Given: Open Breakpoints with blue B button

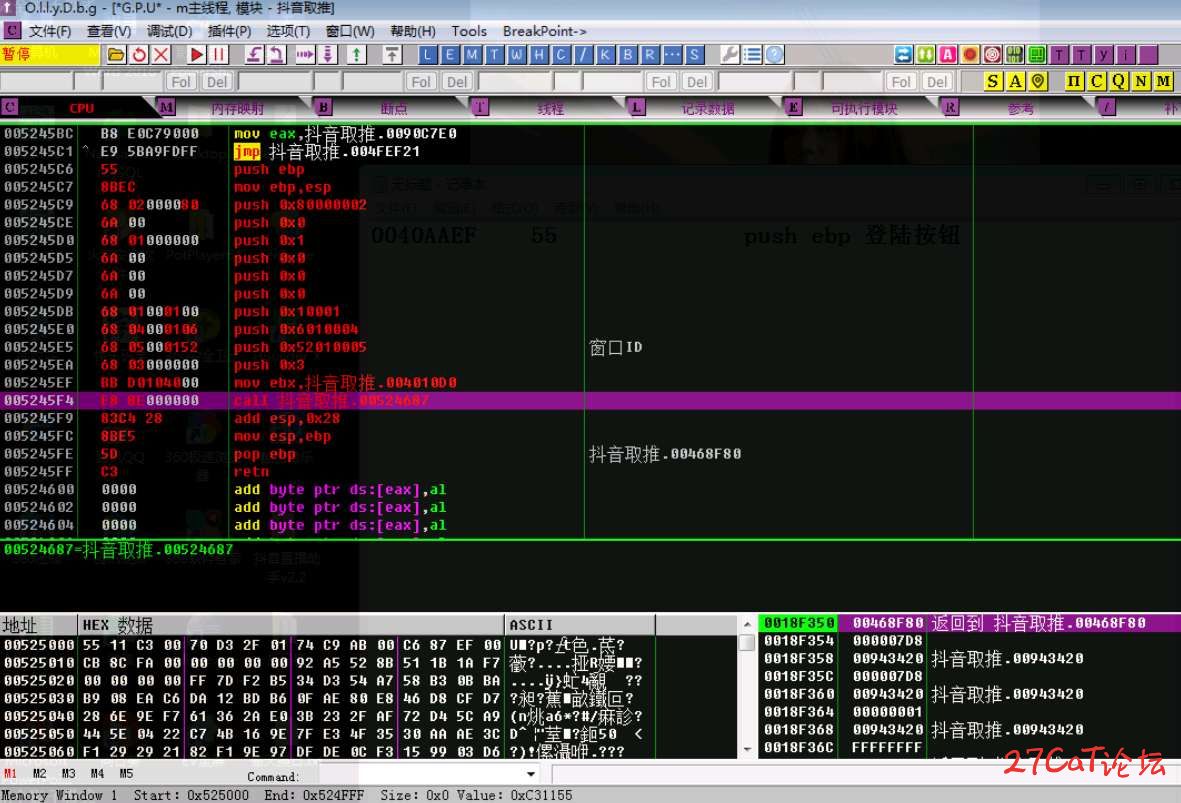Looking at the screenshot, I should tap(627, 54).
